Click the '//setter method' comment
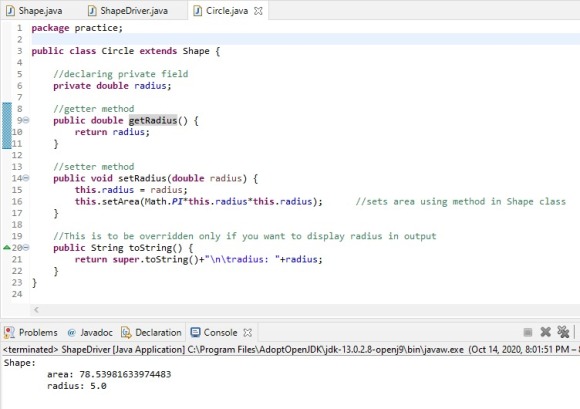The height and width of the screenshot is (409, 580). pos(94,167)
